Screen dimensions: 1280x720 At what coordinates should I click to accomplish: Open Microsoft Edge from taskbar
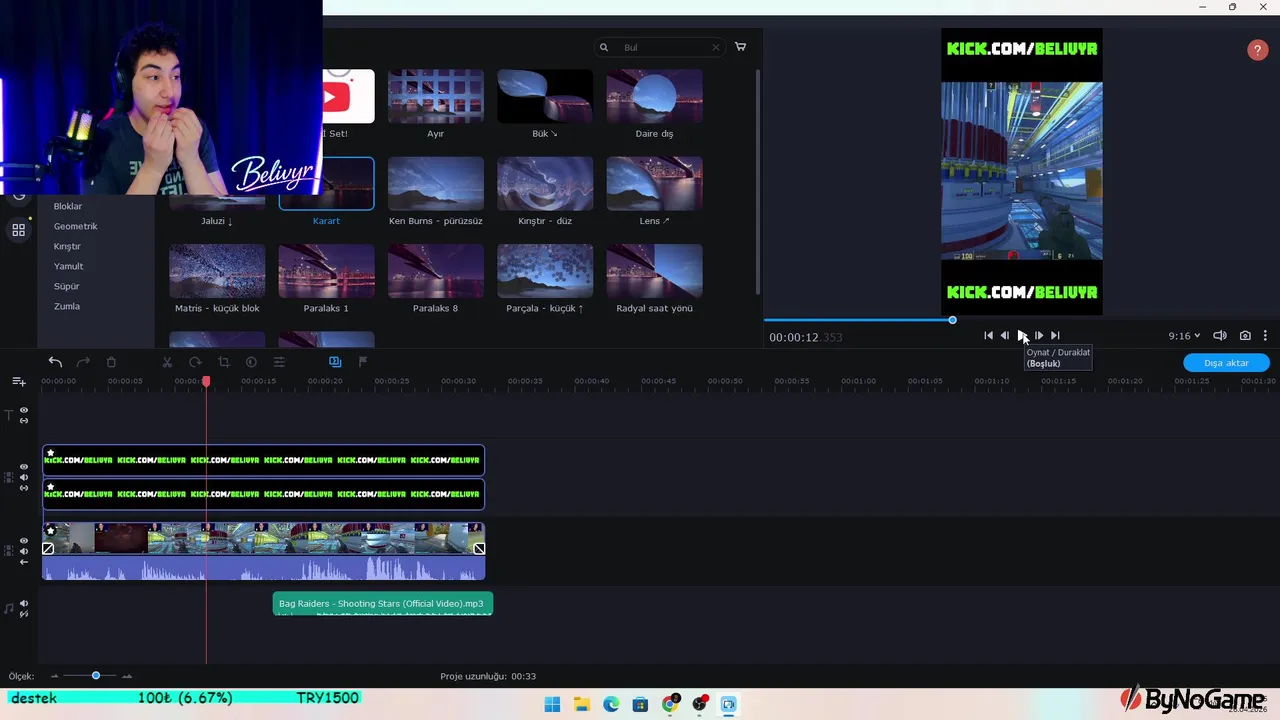coord(611,705)
